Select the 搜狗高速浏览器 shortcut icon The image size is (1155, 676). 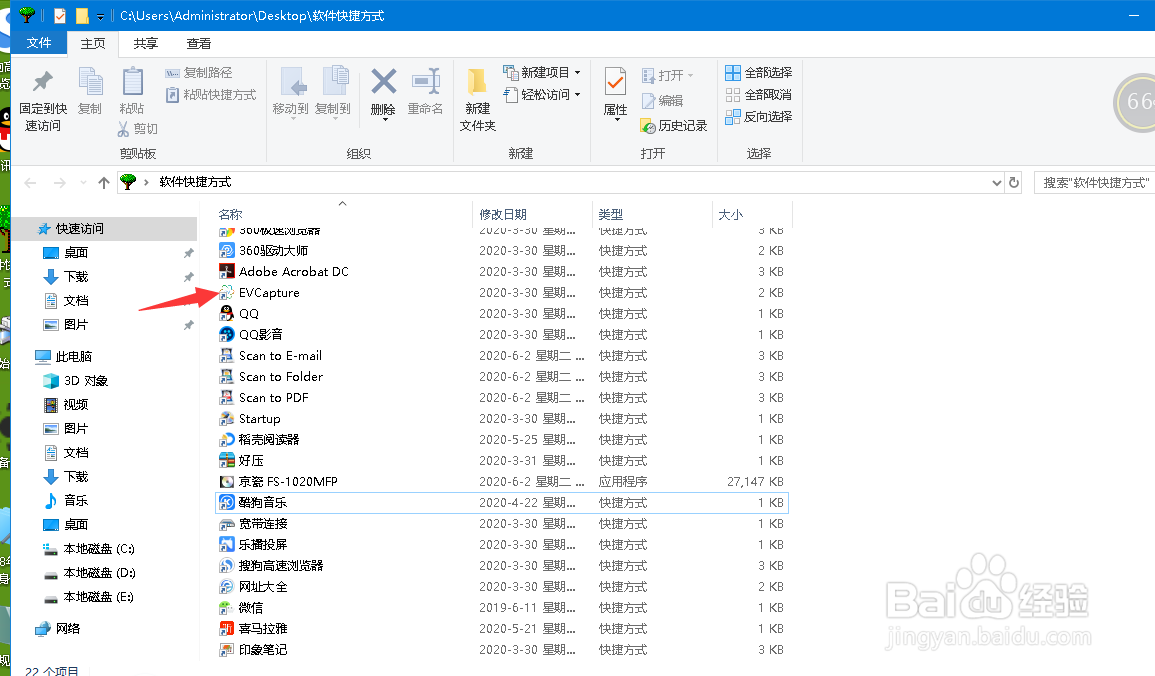click(227, 566)
